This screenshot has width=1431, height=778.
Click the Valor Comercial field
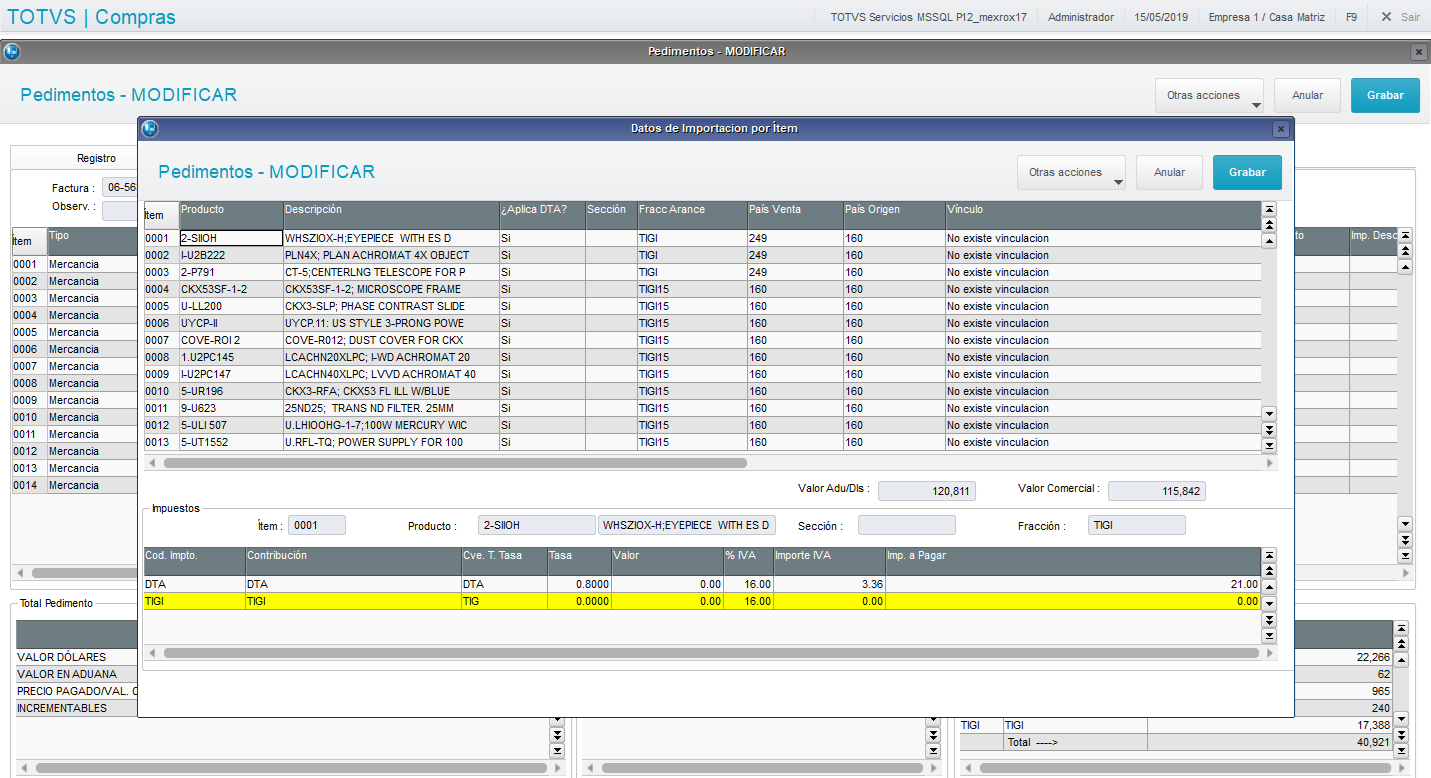(x=1156, y=491)
